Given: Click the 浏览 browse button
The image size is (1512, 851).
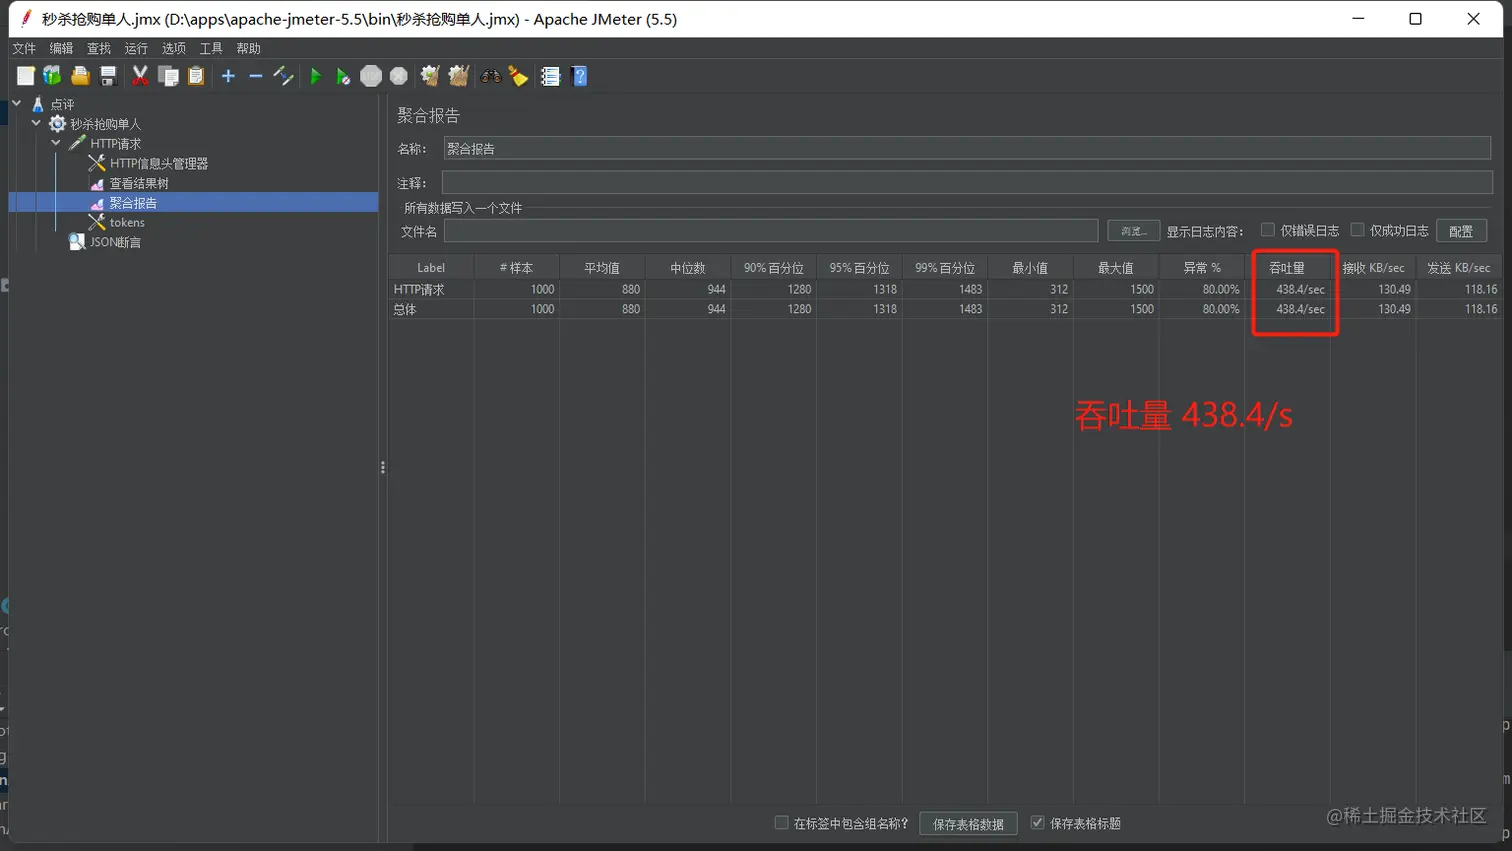Looking at the screenshot, I should coord(1133,231).
